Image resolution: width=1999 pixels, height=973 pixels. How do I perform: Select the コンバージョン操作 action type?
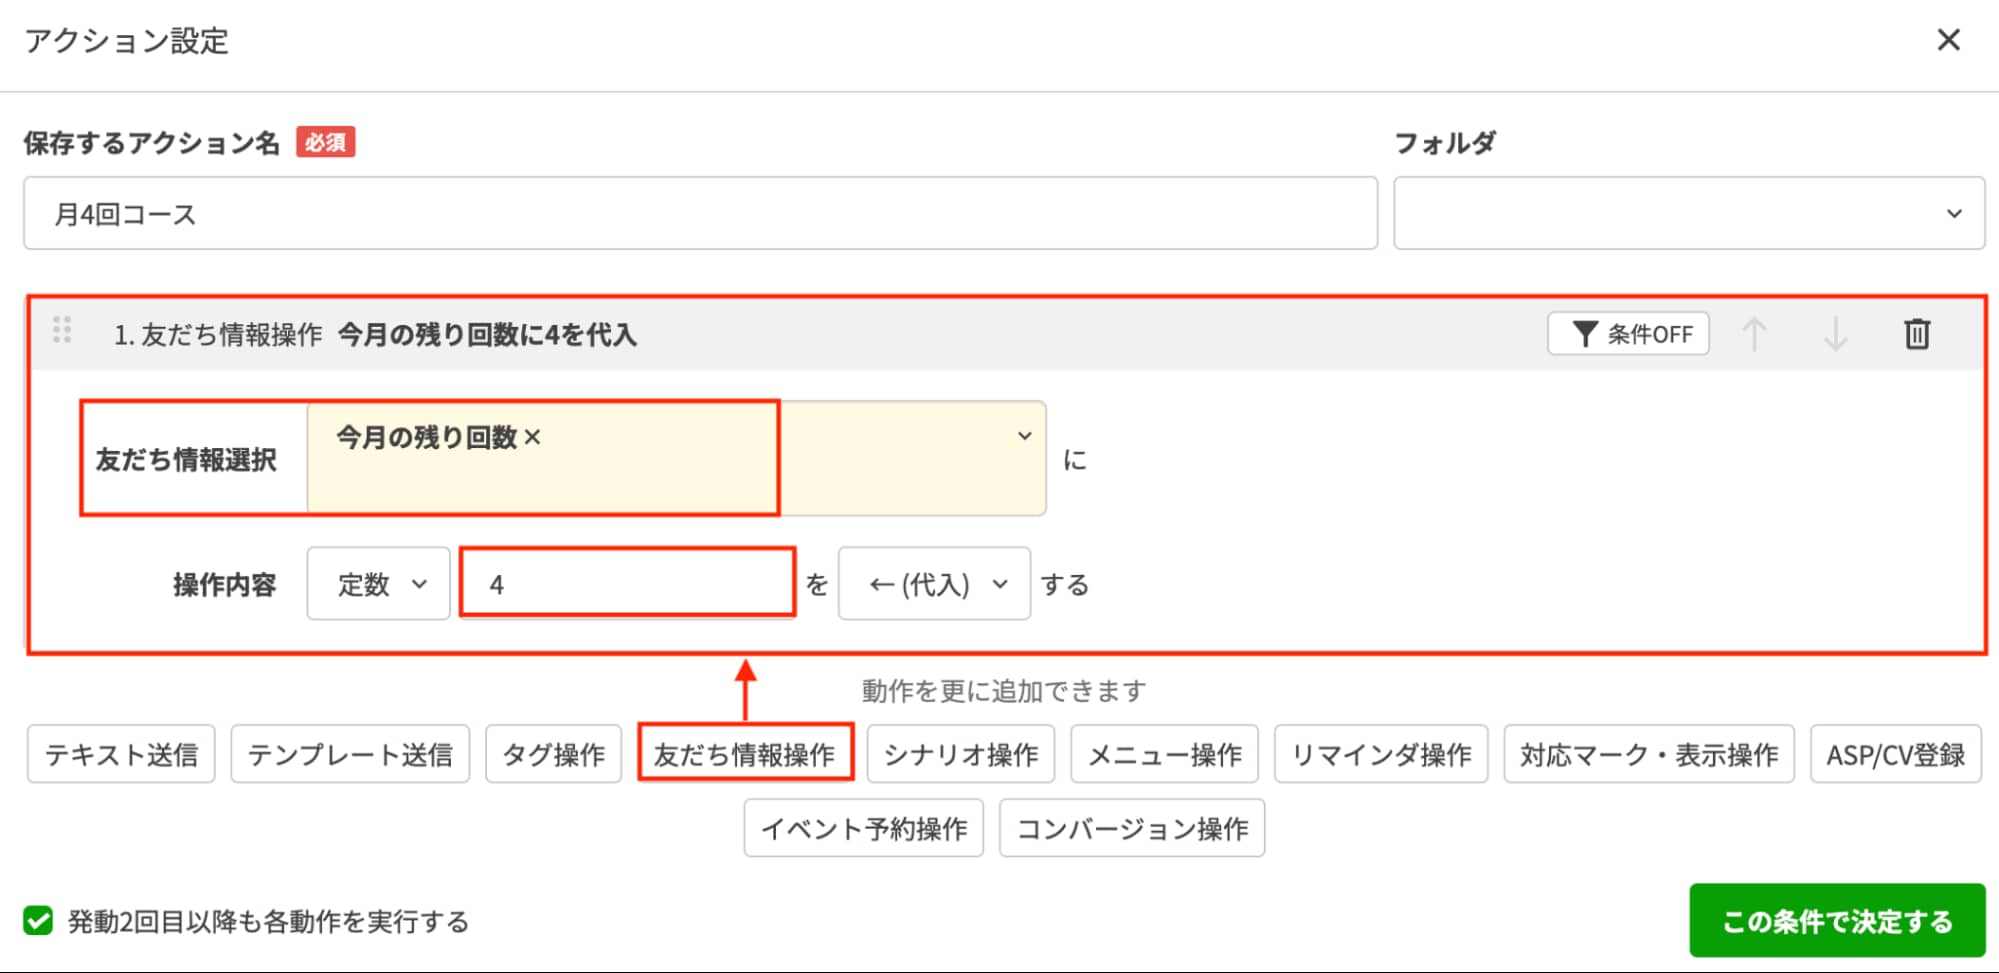click(x=1132, y=828)
